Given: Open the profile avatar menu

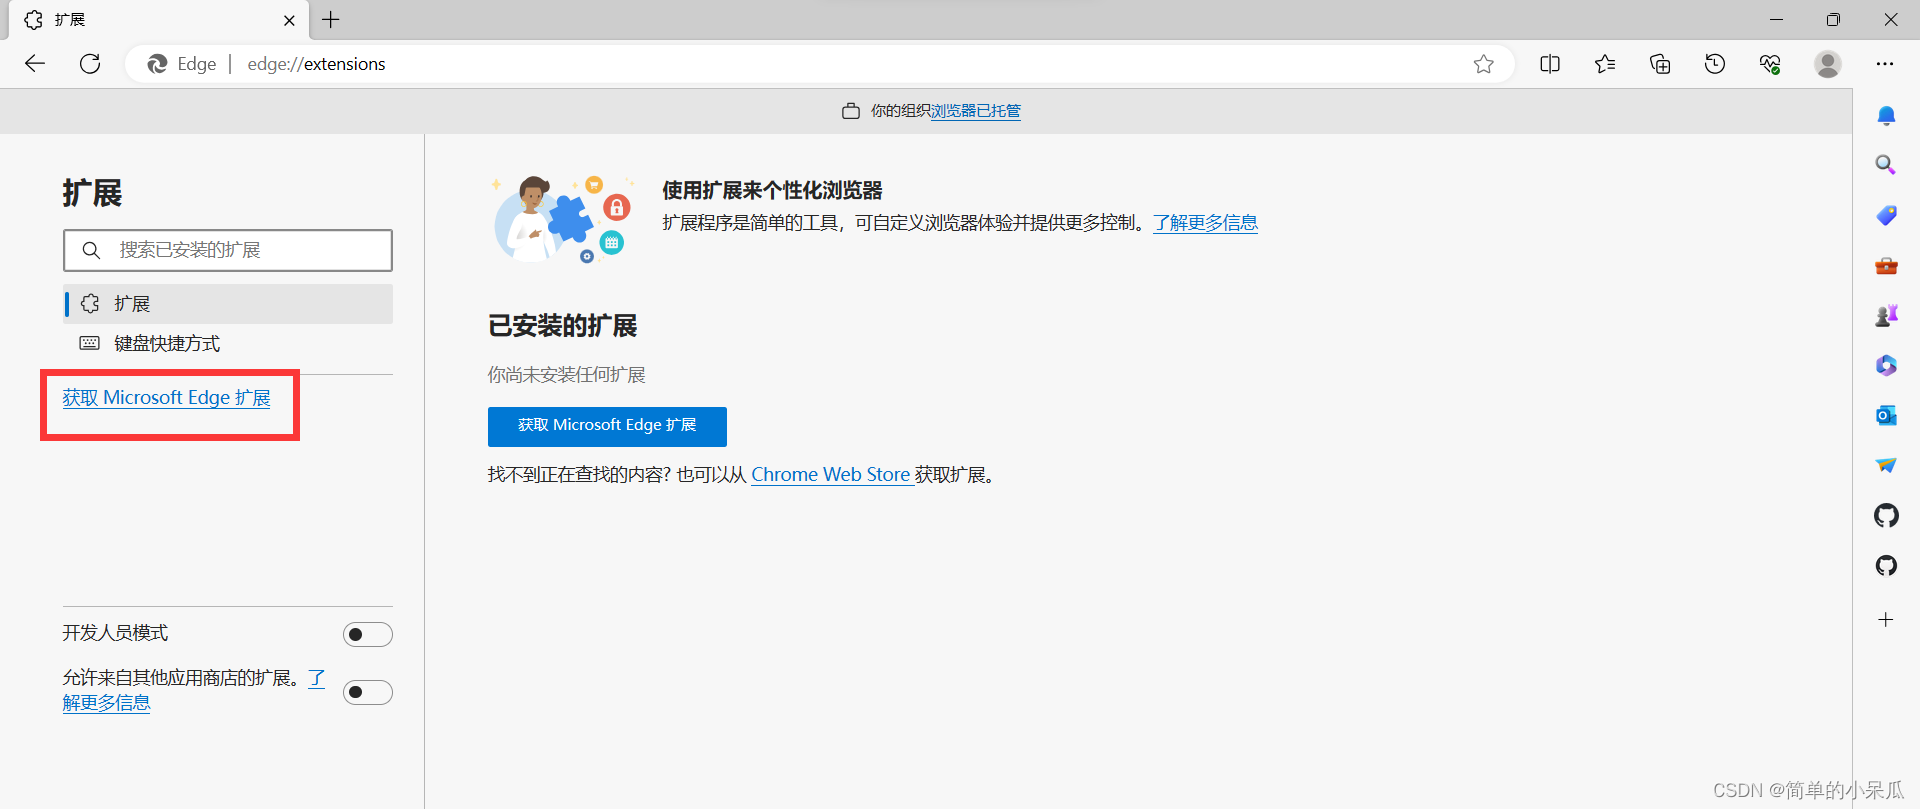Looking at the screenshot, I should (x=1828, y=64).
